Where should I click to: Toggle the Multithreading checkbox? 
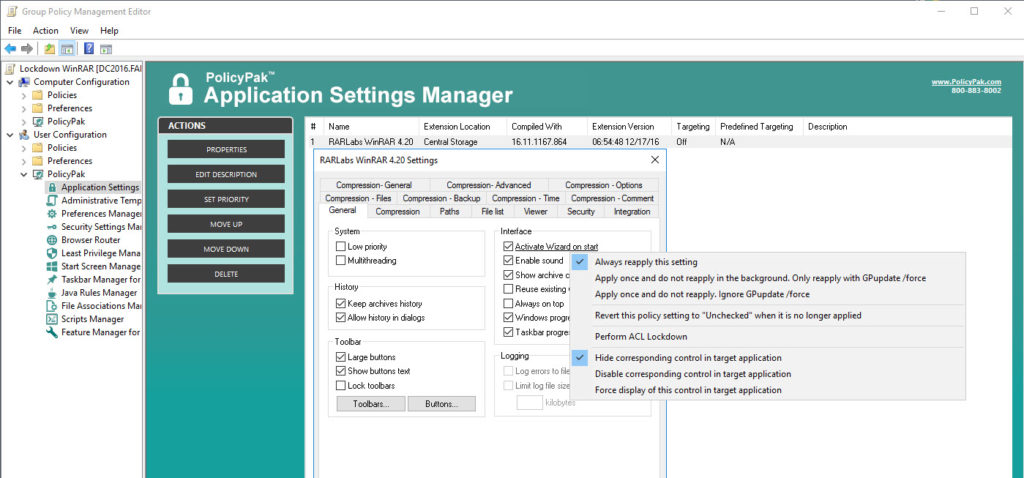pyautogui.click(x=340, y=261)
